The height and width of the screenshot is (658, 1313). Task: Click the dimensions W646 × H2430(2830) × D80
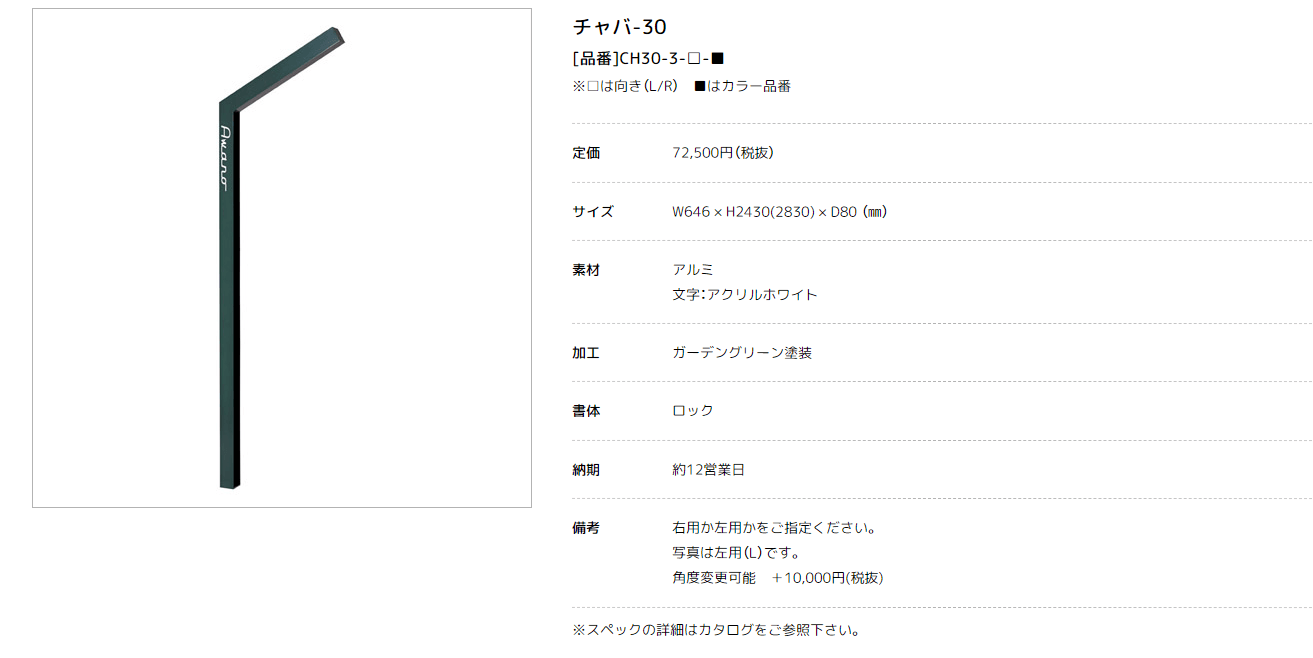click(780, 212)
